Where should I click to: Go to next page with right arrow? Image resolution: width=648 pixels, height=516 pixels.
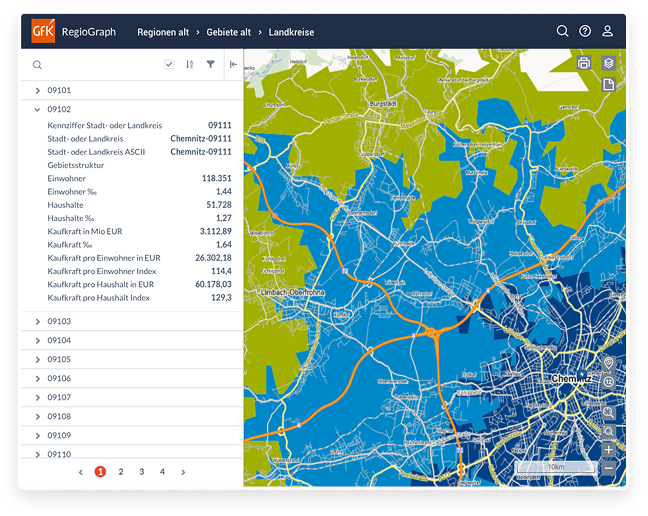pyautogui.click(x=183, y=471)
